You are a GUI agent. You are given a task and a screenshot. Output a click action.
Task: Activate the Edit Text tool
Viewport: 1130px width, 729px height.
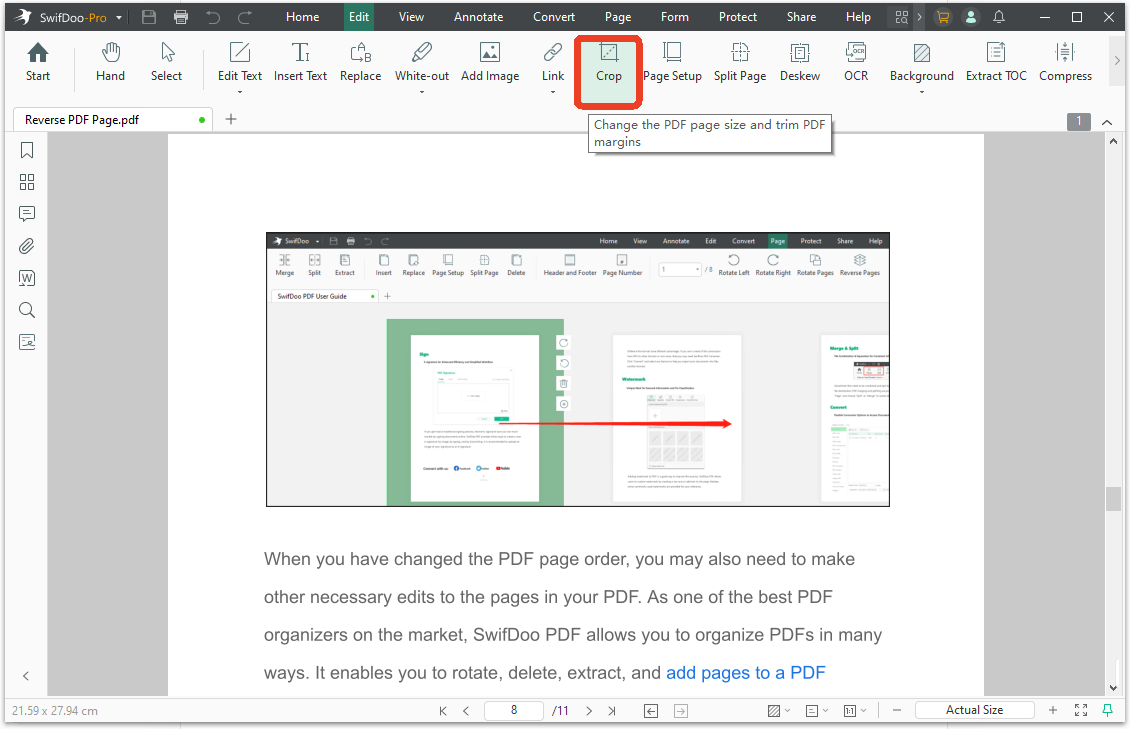tap(240, 62)
